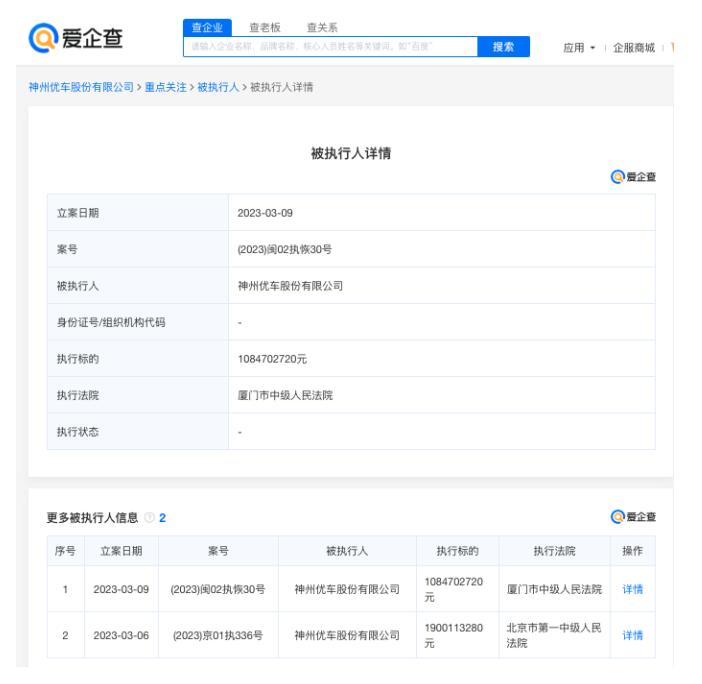Image resolution: width=702 pixels, height=684 pixels.
Task: Click the 爱企查 watermark logo above the lower list
Action: pos(633,517)
